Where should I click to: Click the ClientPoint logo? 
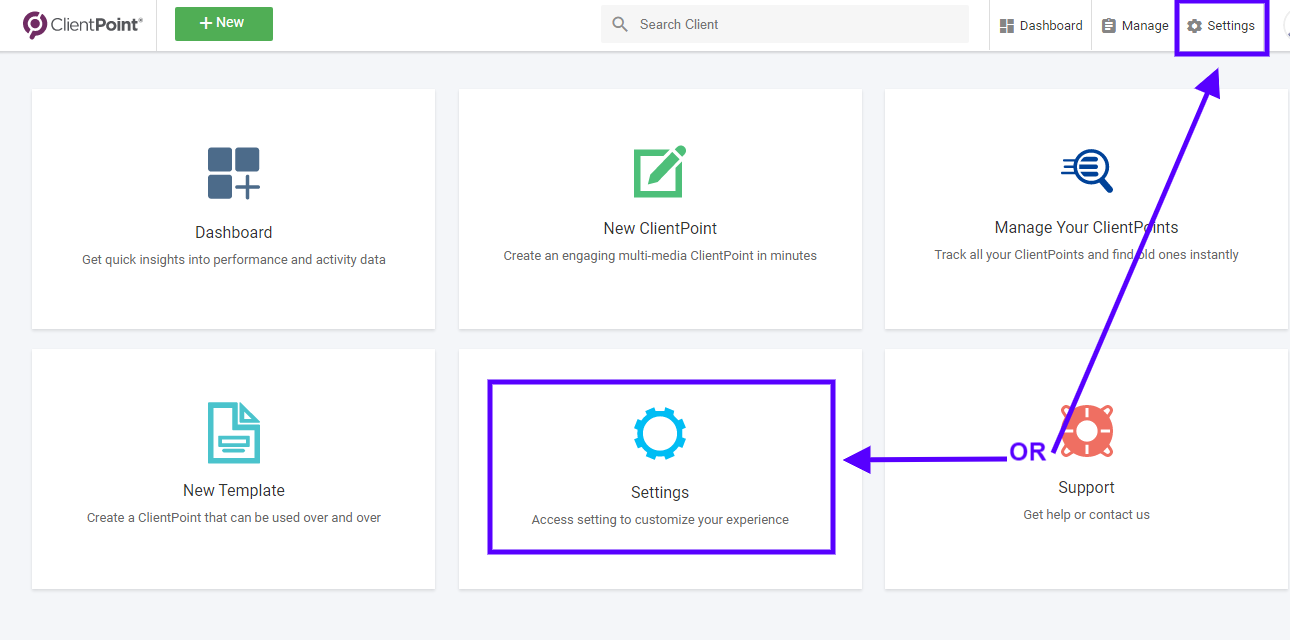click(83, 25)
